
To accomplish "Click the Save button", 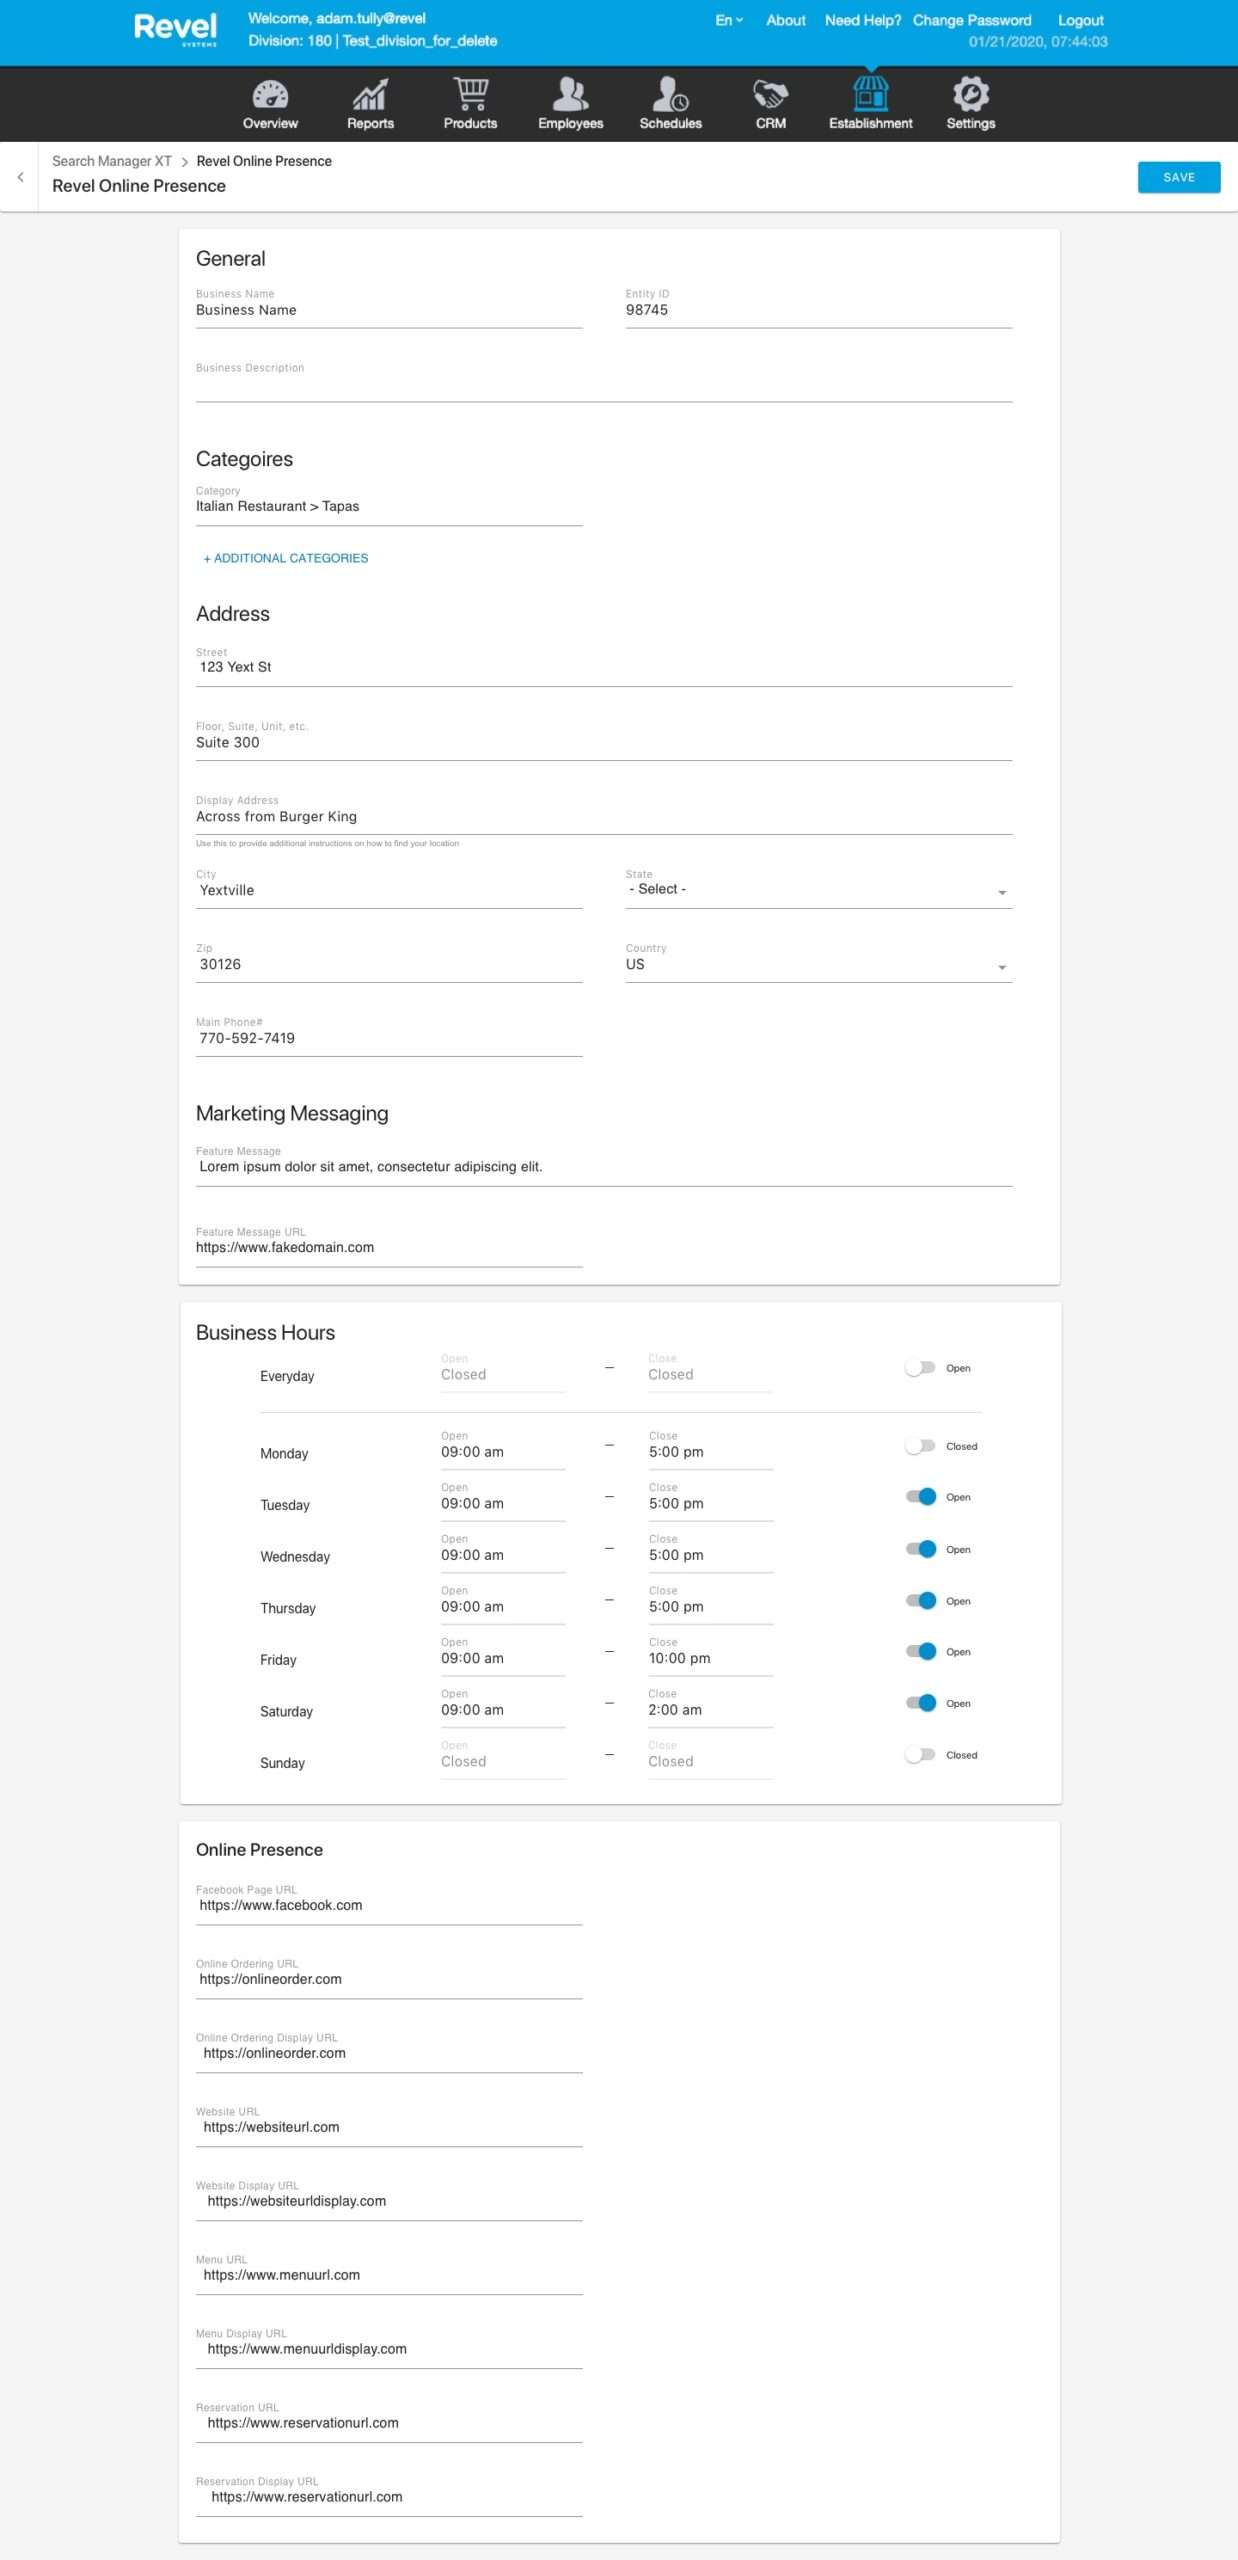I will 1178,177.
